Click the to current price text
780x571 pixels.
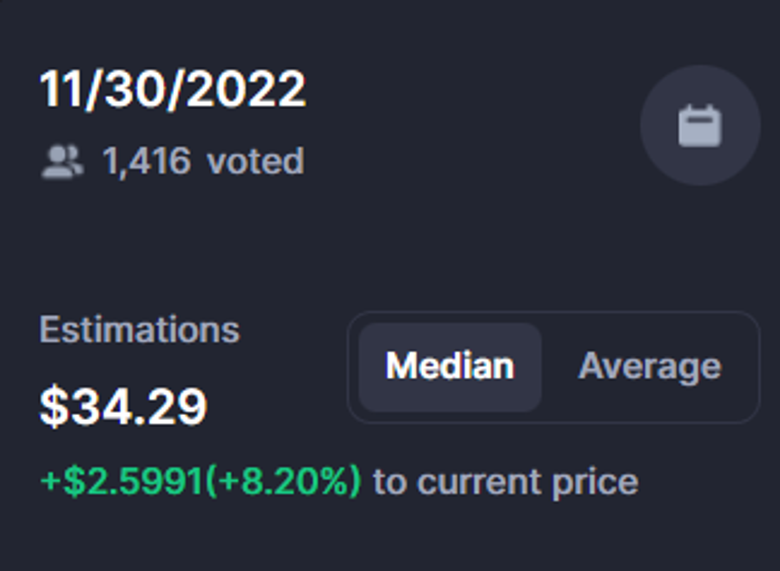click(x=505, y=482)
